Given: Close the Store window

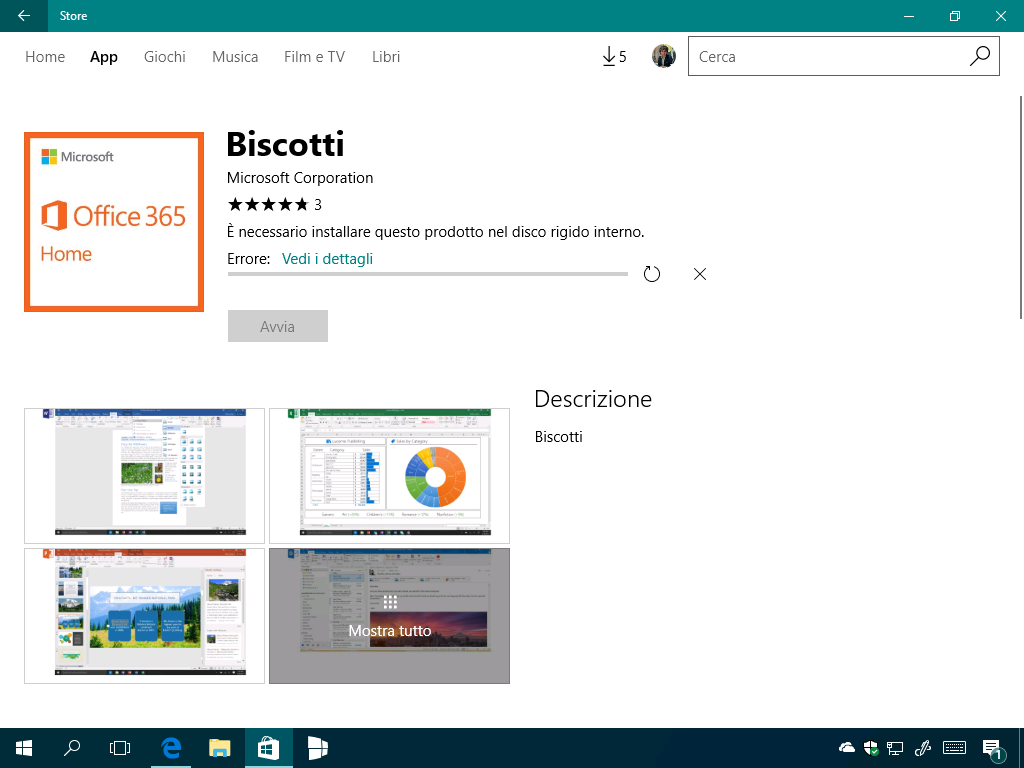Looking at the screenshot, I should [1000, 16].
